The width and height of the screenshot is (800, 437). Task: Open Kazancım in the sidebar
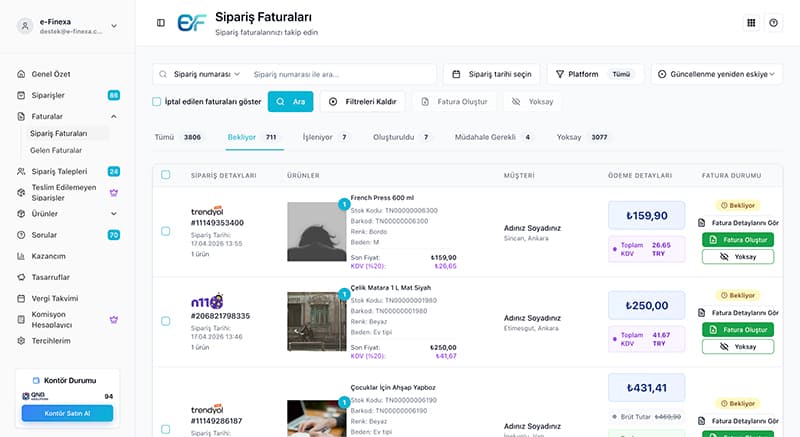[48, 256]
